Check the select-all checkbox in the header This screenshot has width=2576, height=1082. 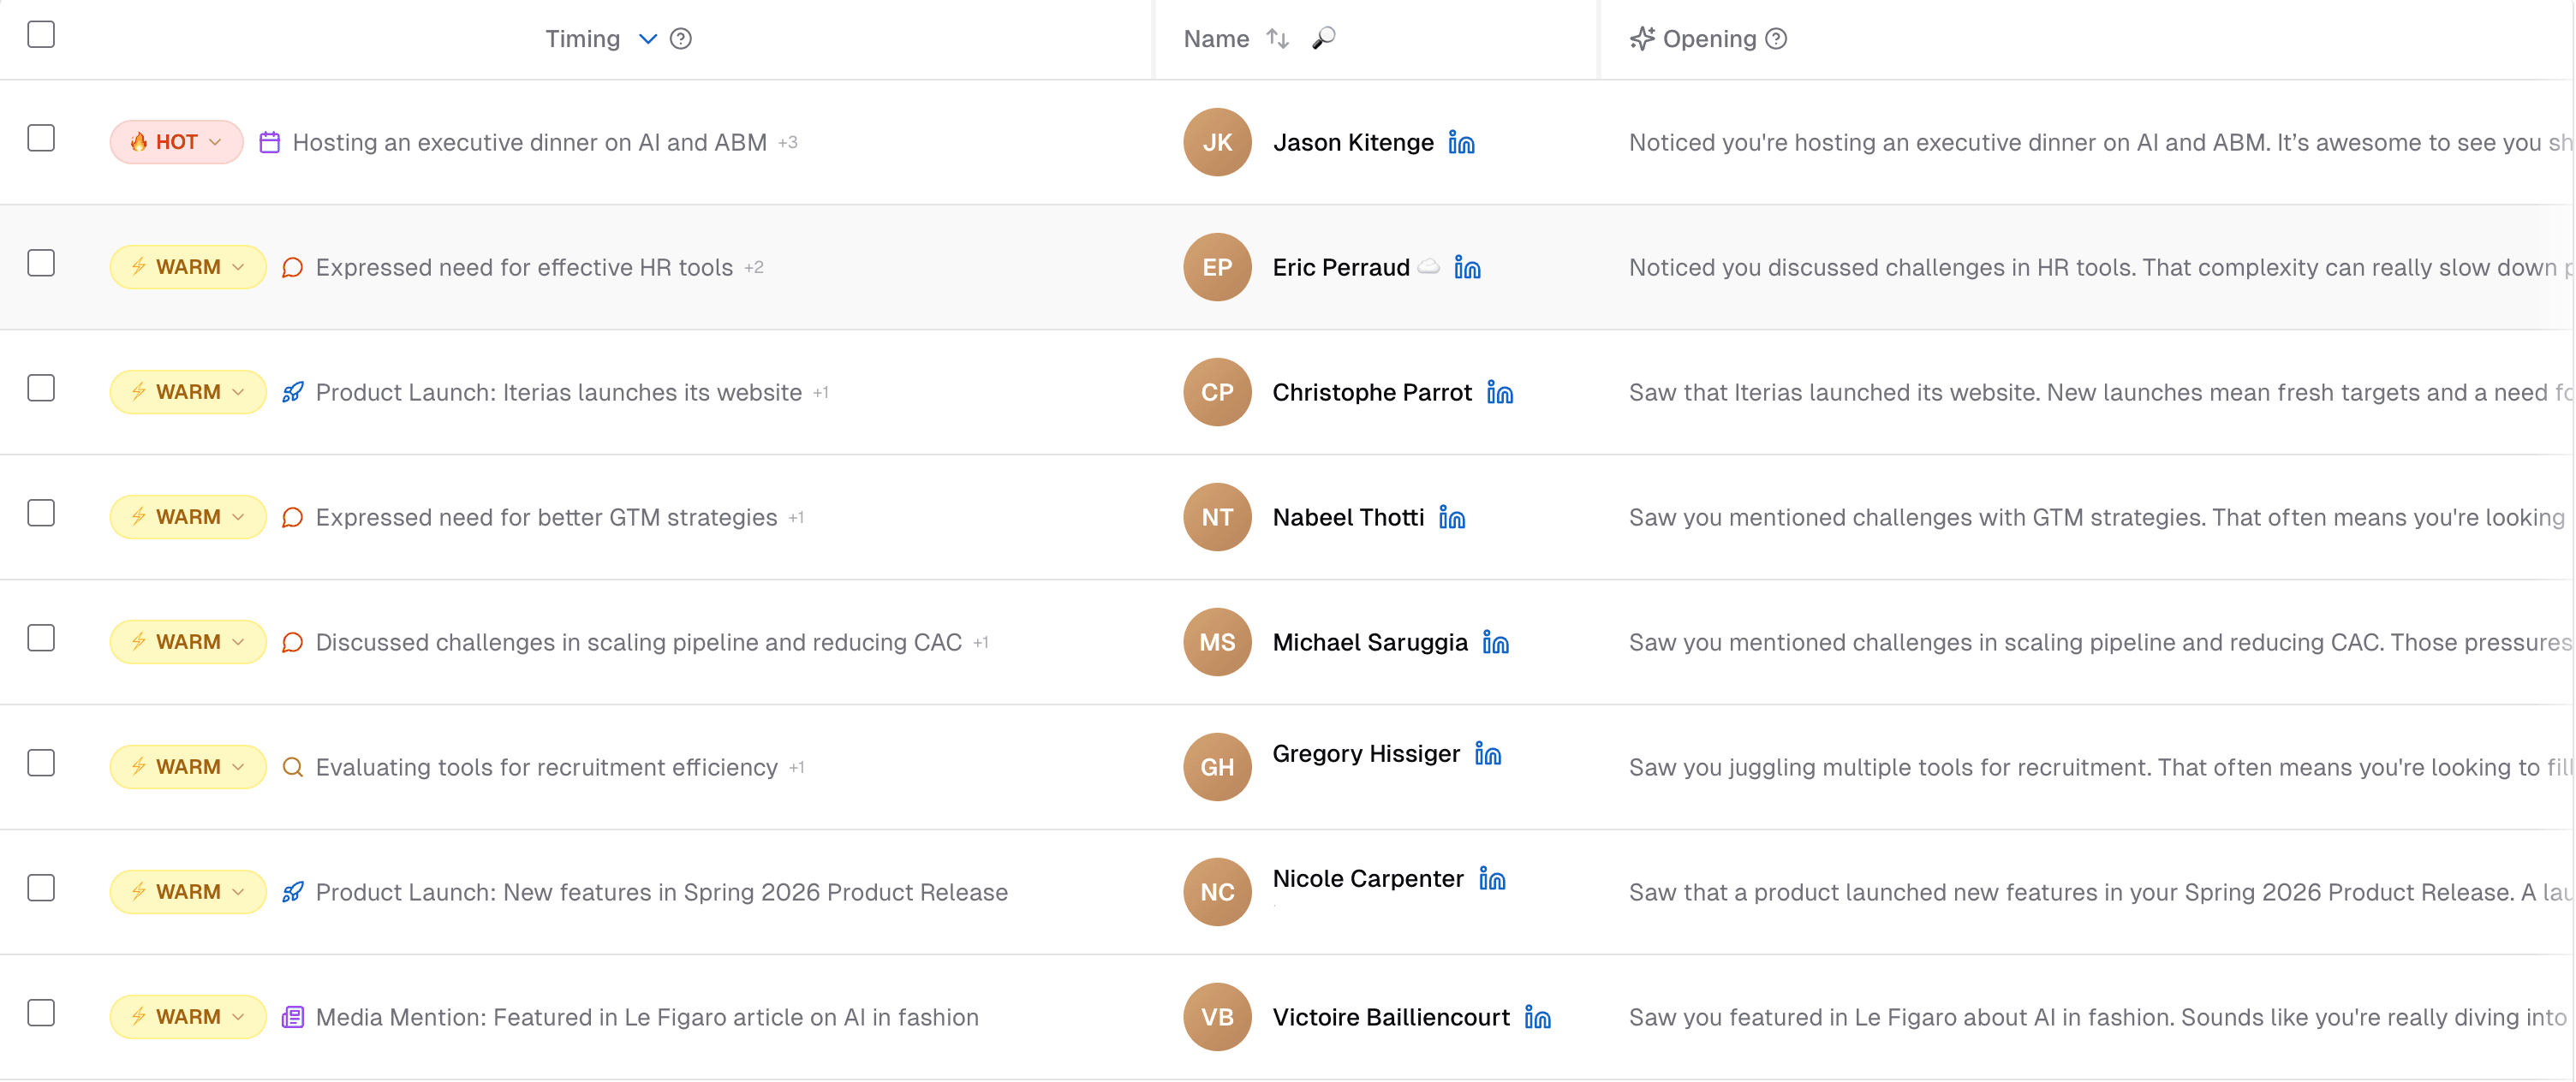pos(41,34)
